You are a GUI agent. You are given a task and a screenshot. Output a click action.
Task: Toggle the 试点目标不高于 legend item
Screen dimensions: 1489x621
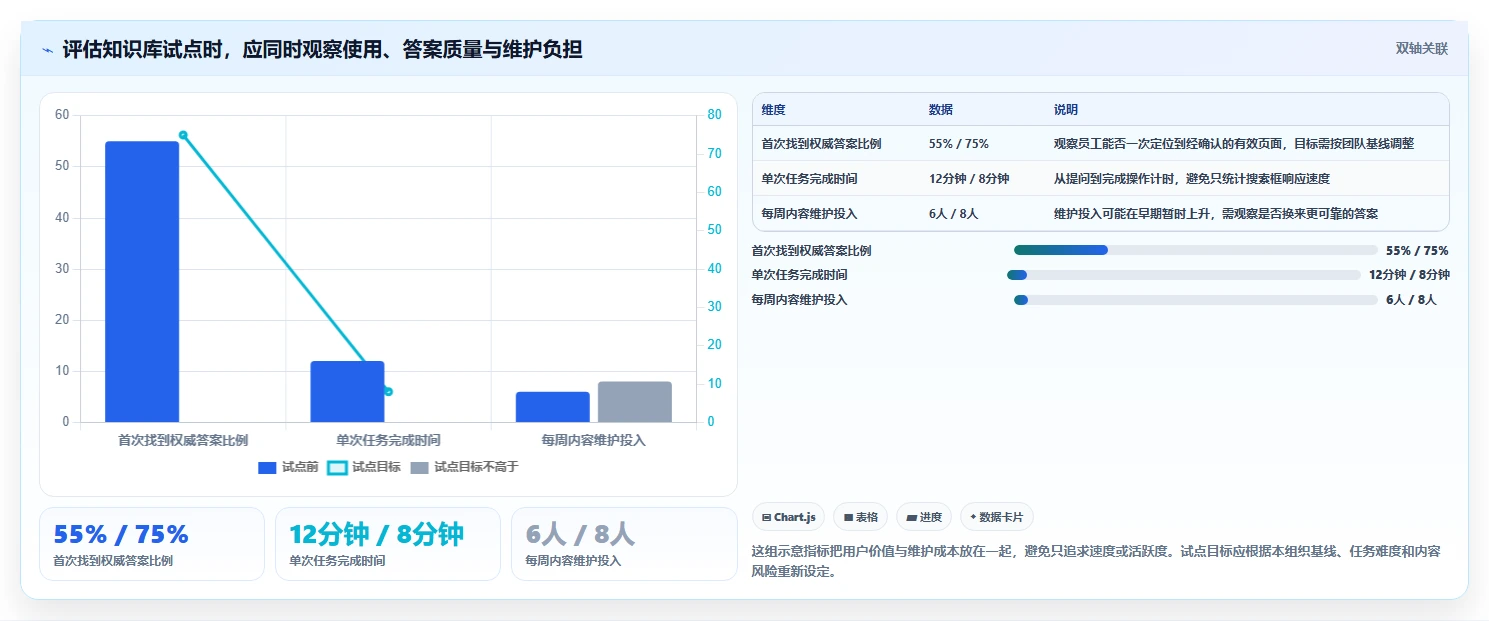tap(464, 467)
